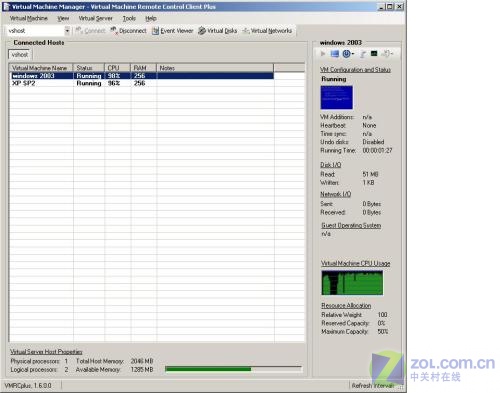This screenshot has height=393, width=500.
Task: Open the Help menu
Action: coord(151,18)
